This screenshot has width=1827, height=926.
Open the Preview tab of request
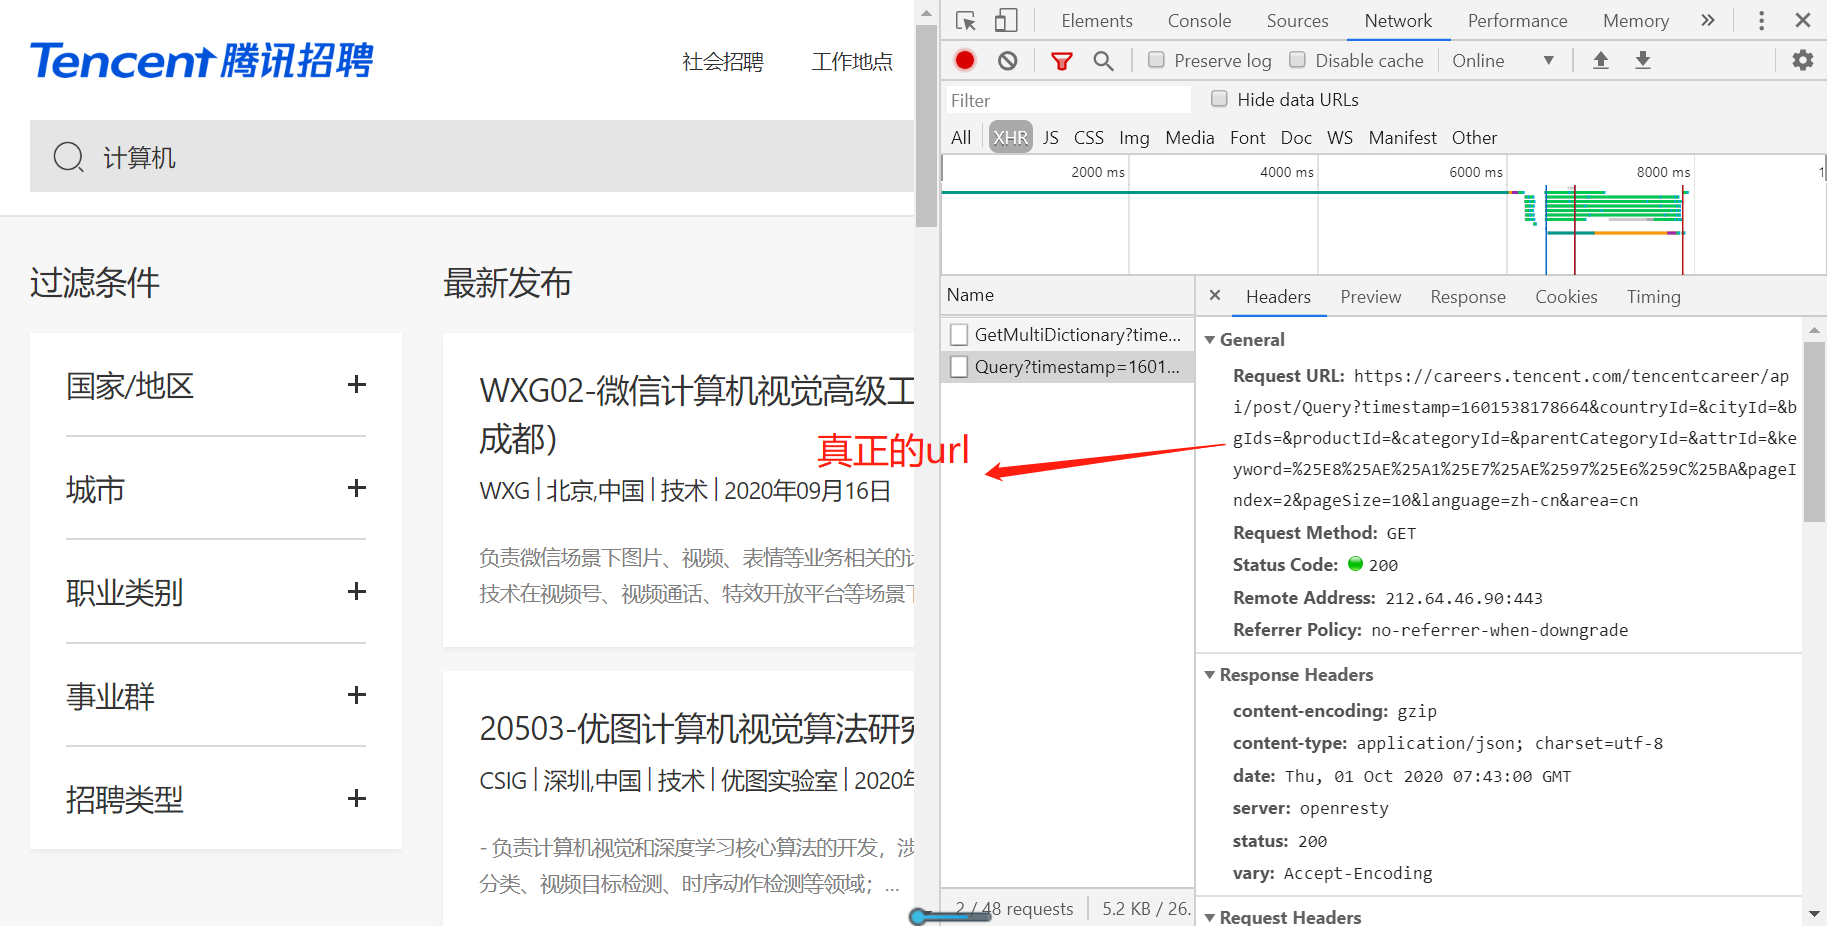[x=1370, y=297]
